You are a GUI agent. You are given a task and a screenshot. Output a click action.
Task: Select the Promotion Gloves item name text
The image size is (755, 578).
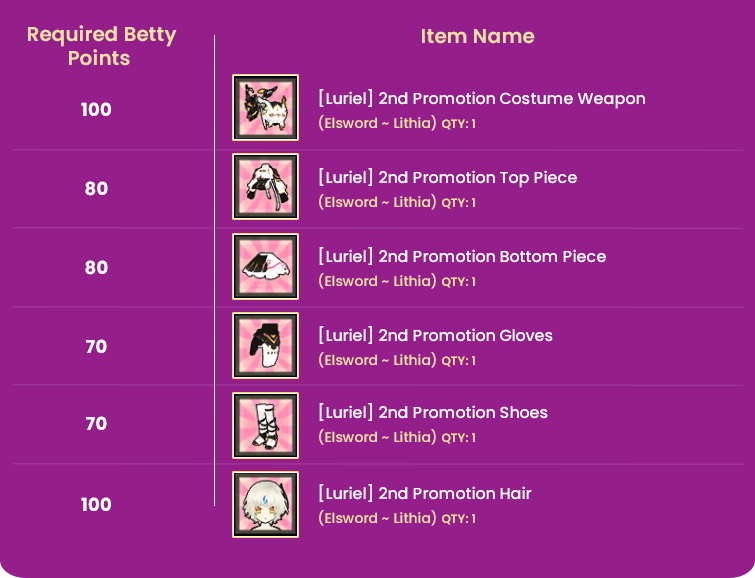point(435,336)
